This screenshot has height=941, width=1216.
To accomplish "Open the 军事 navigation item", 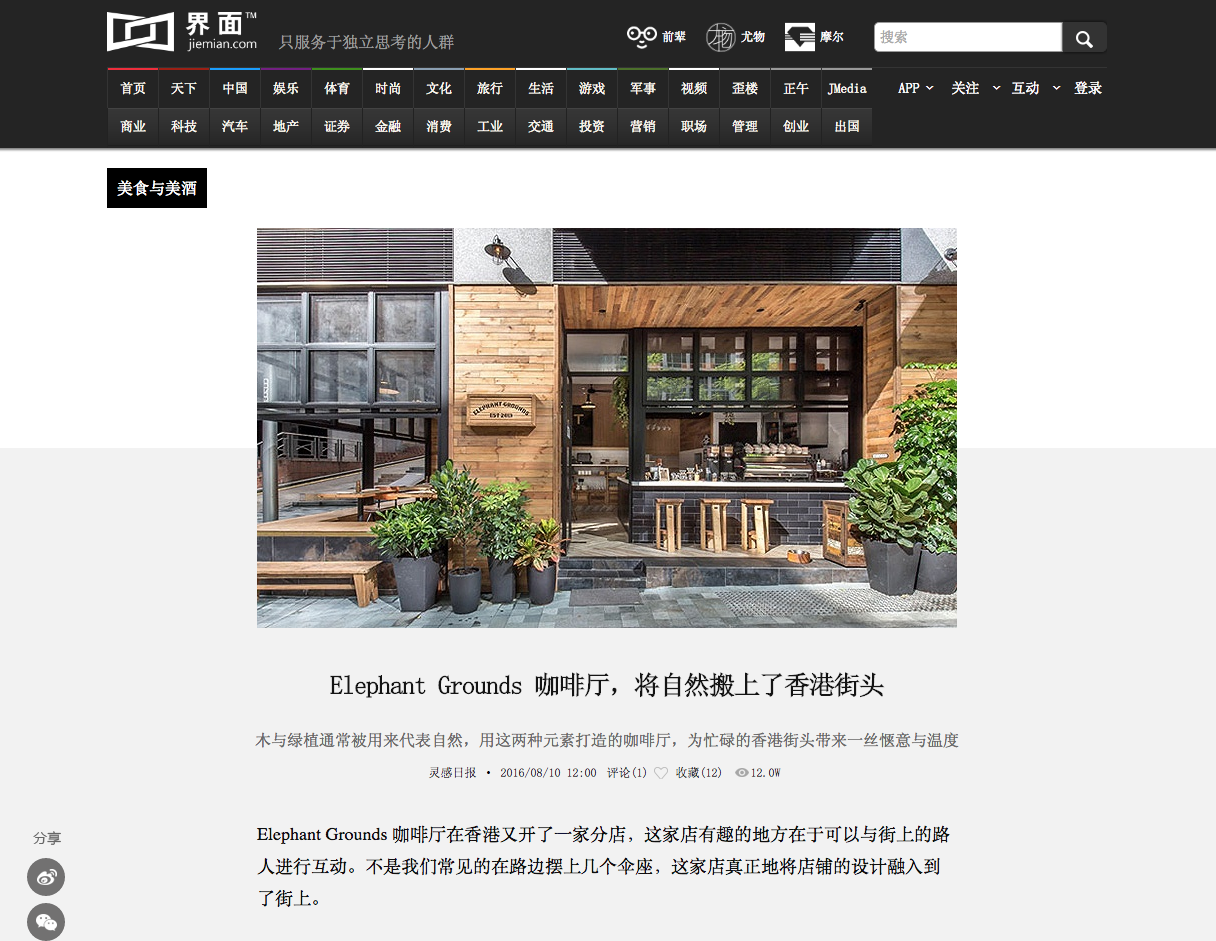I will tap(642, 88).
